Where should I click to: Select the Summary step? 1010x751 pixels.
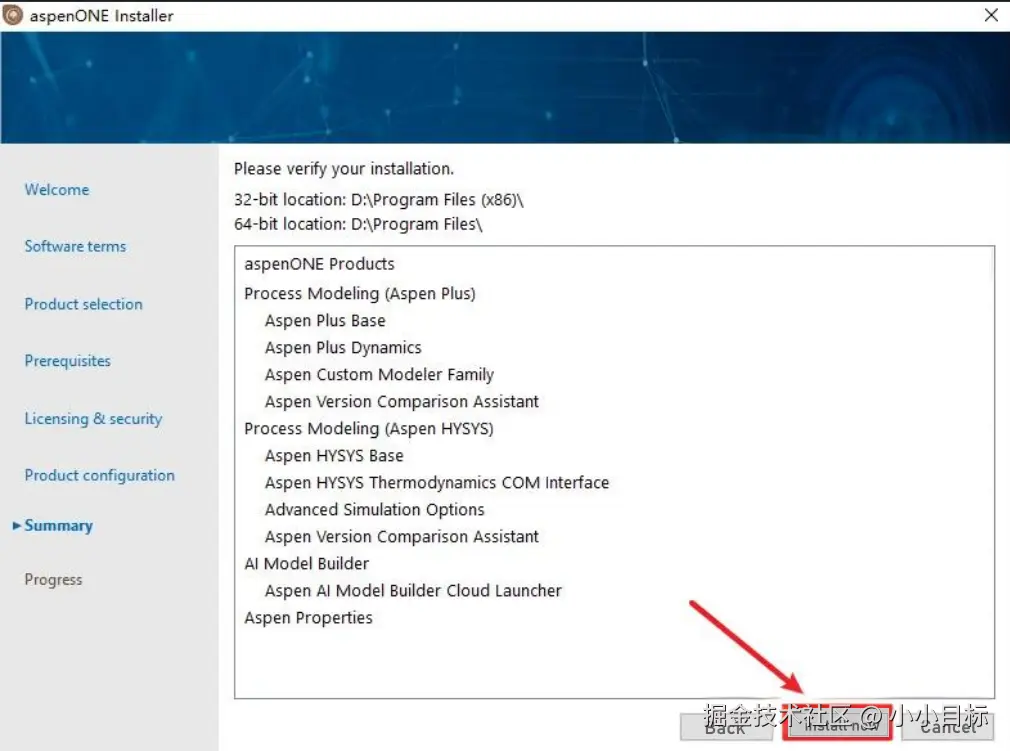coord(59,526)
